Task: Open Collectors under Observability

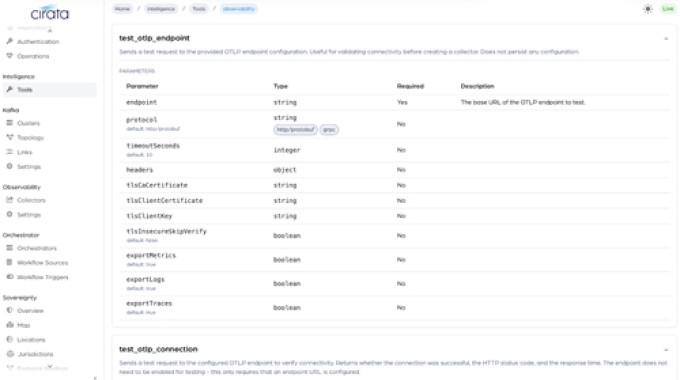Action: (31, 200)
